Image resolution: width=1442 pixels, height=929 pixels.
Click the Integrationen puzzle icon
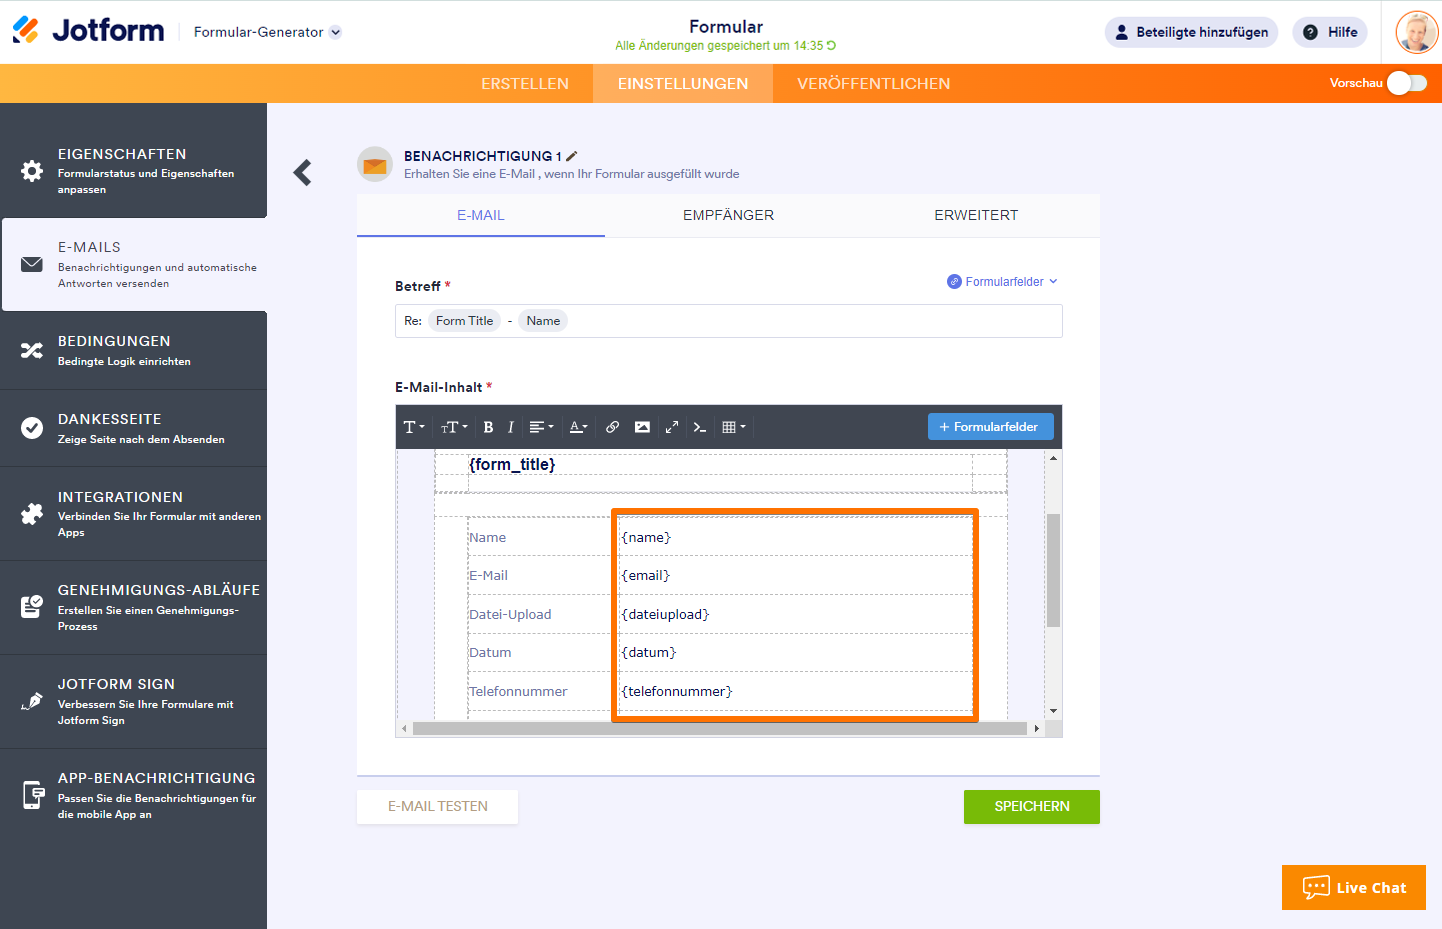[32, 514]
